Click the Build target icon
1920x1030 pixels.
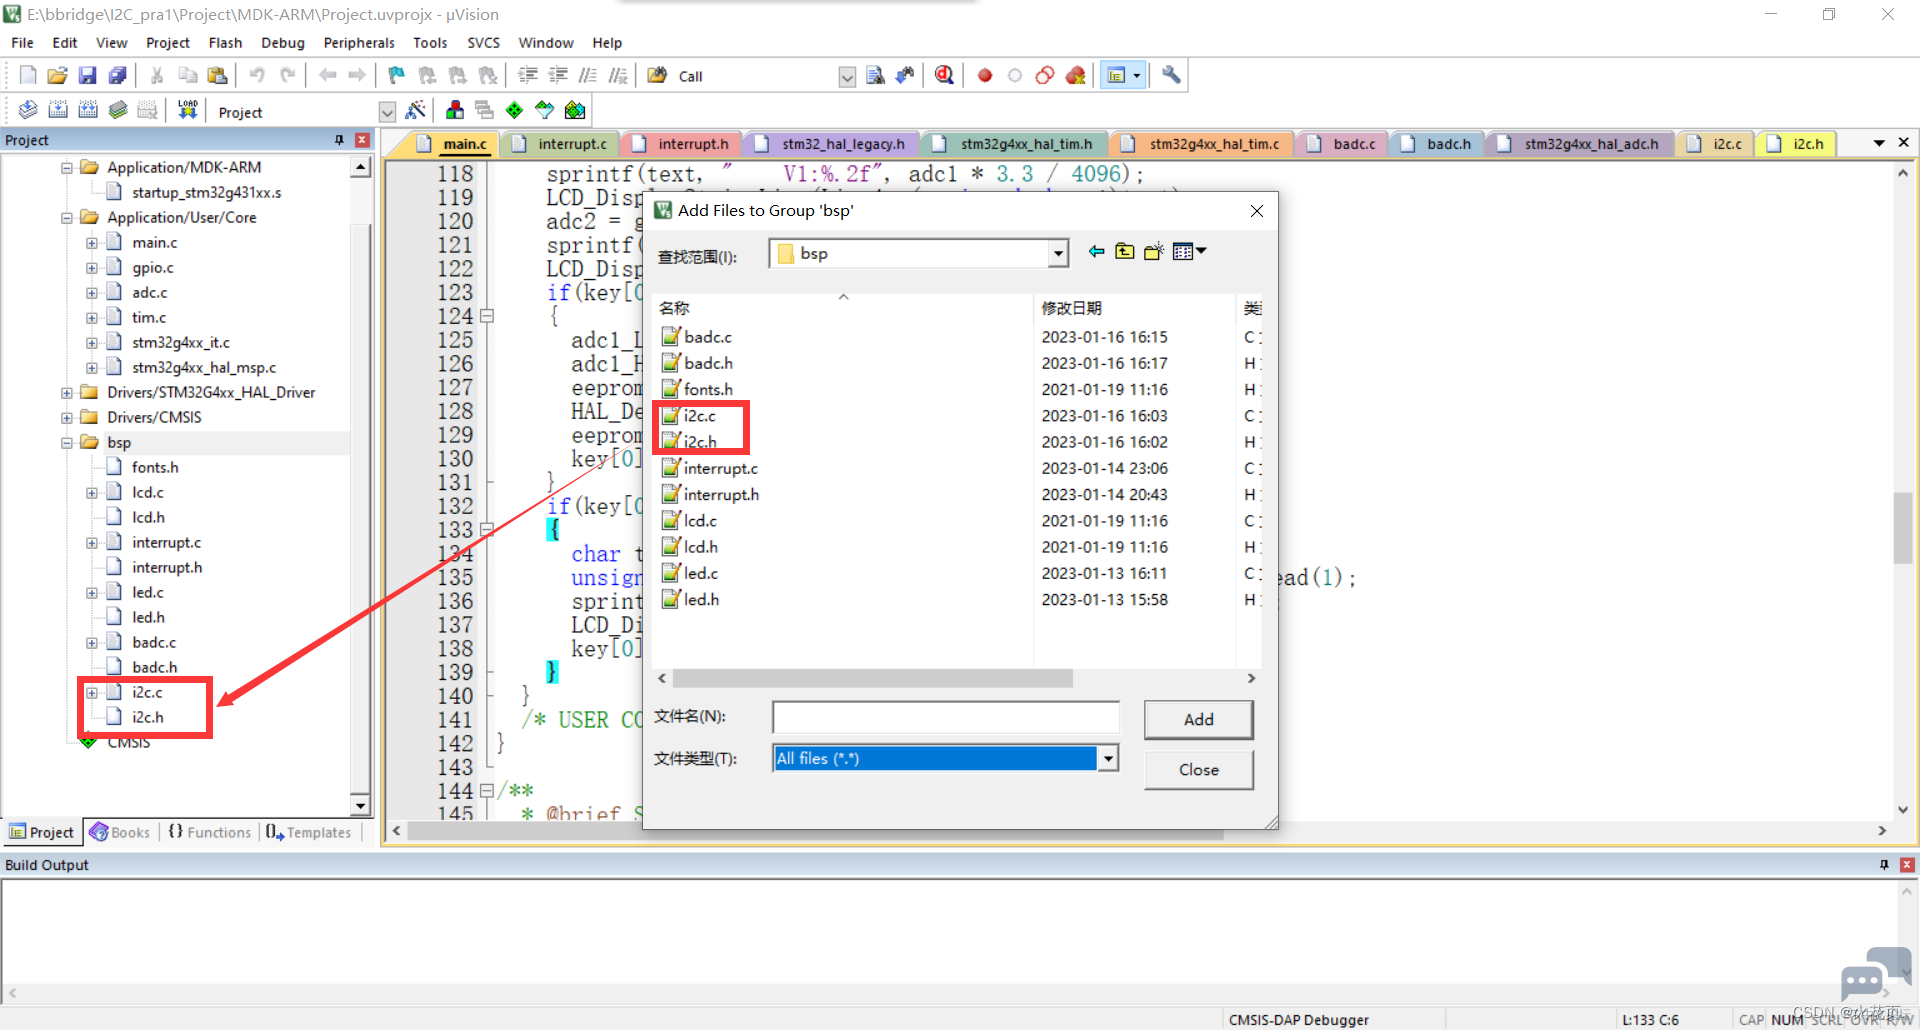pos(58,110)
